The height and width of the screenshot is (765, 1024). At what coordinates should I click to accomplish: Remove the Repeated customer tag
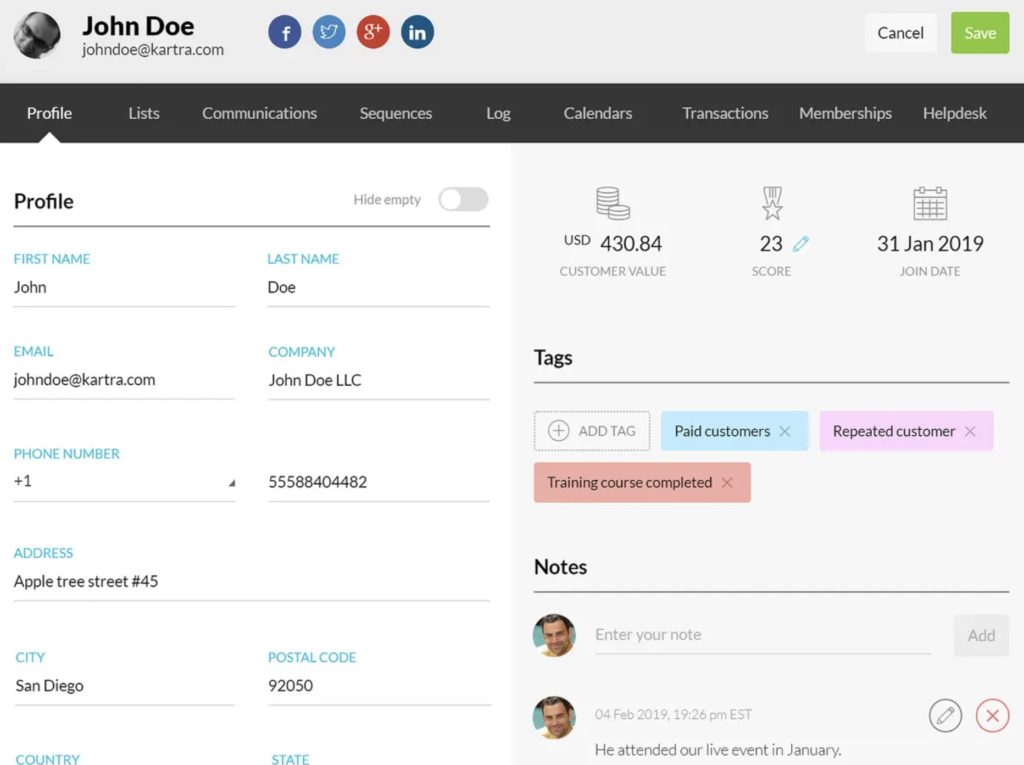(x=970, y=431)
